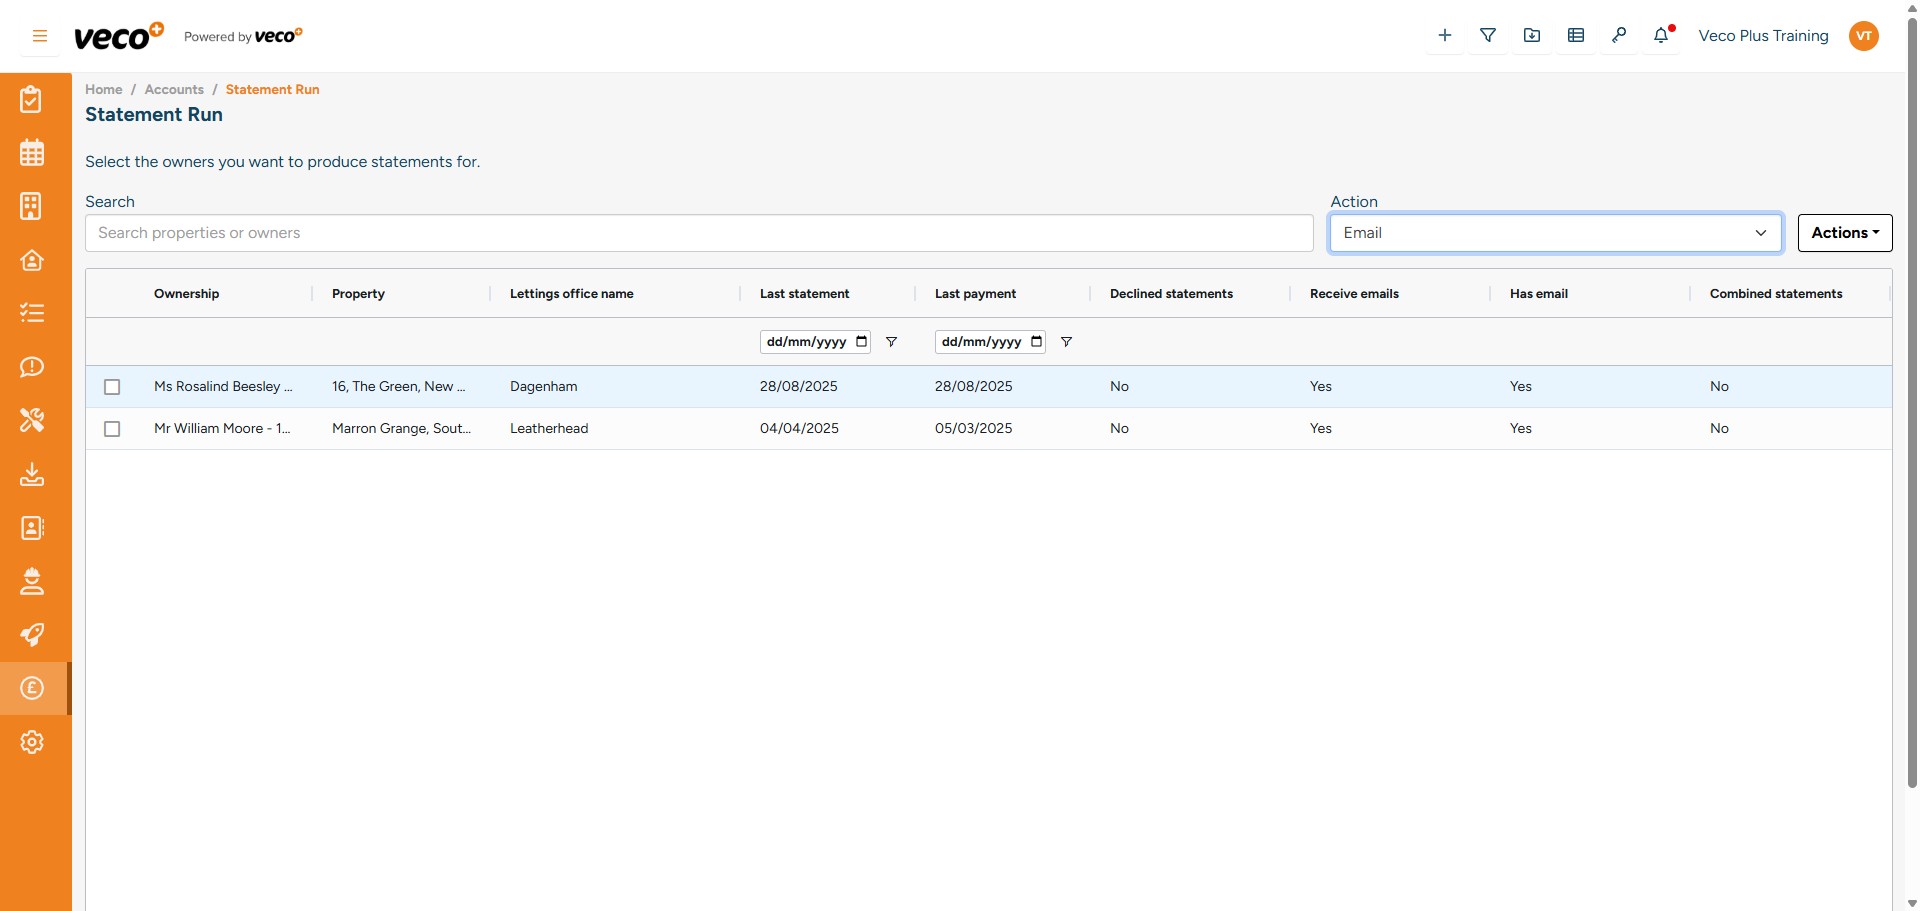The image size is (1920, 911).
Task: Go to Accounts in the breadcrumb
Action: pyautogui.click(x=174, y=89)
